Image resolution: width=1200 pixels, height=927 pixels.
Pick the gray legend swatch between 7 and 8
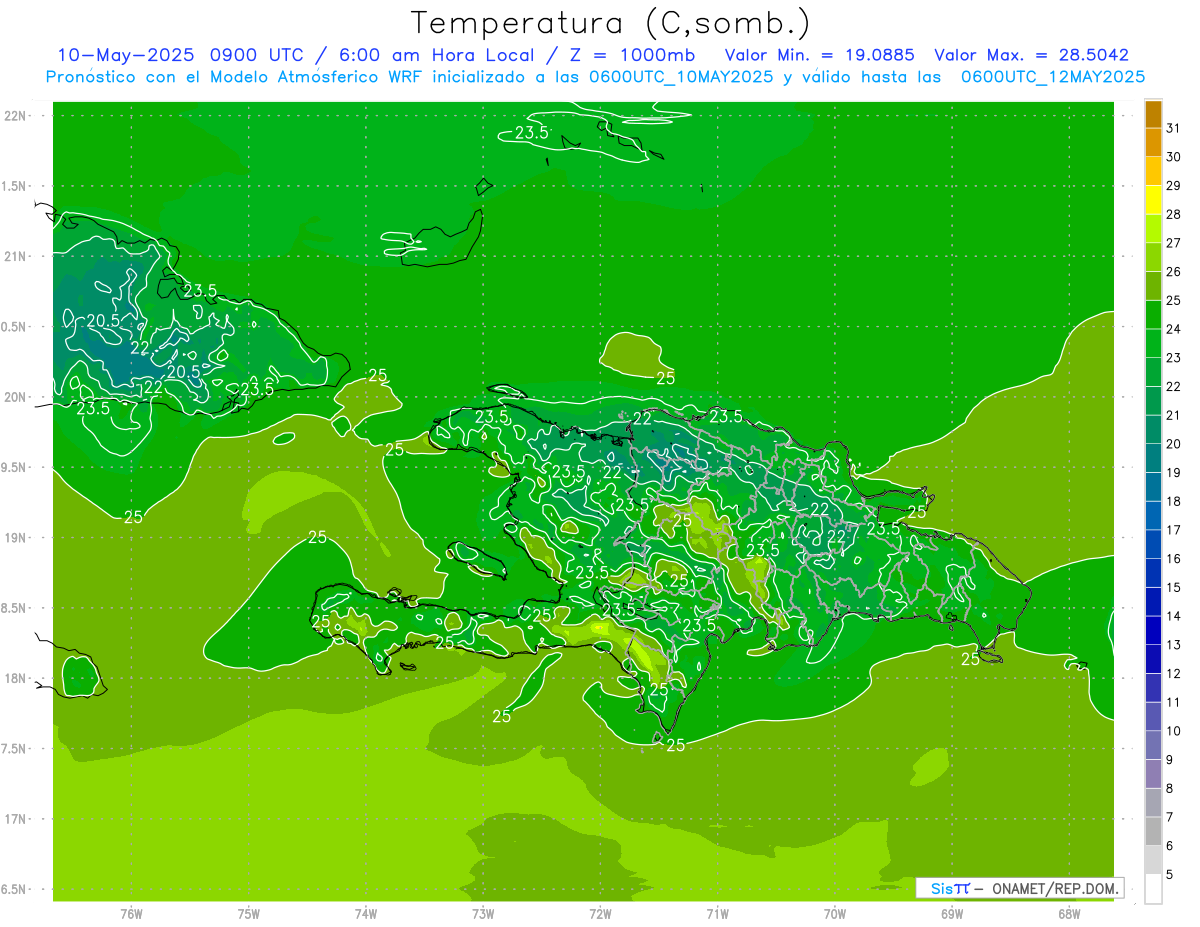click(x=1153, y=804)
